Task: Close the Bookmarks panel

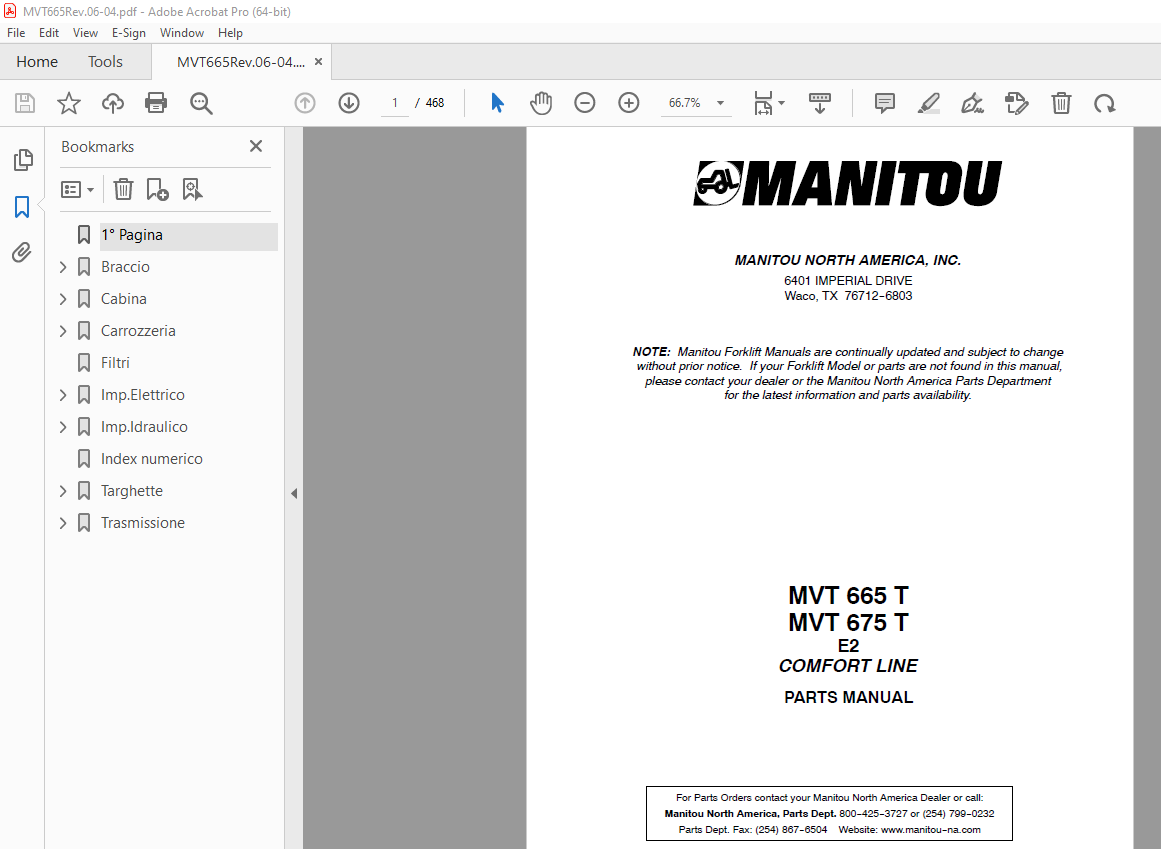Action: point(256,147)
